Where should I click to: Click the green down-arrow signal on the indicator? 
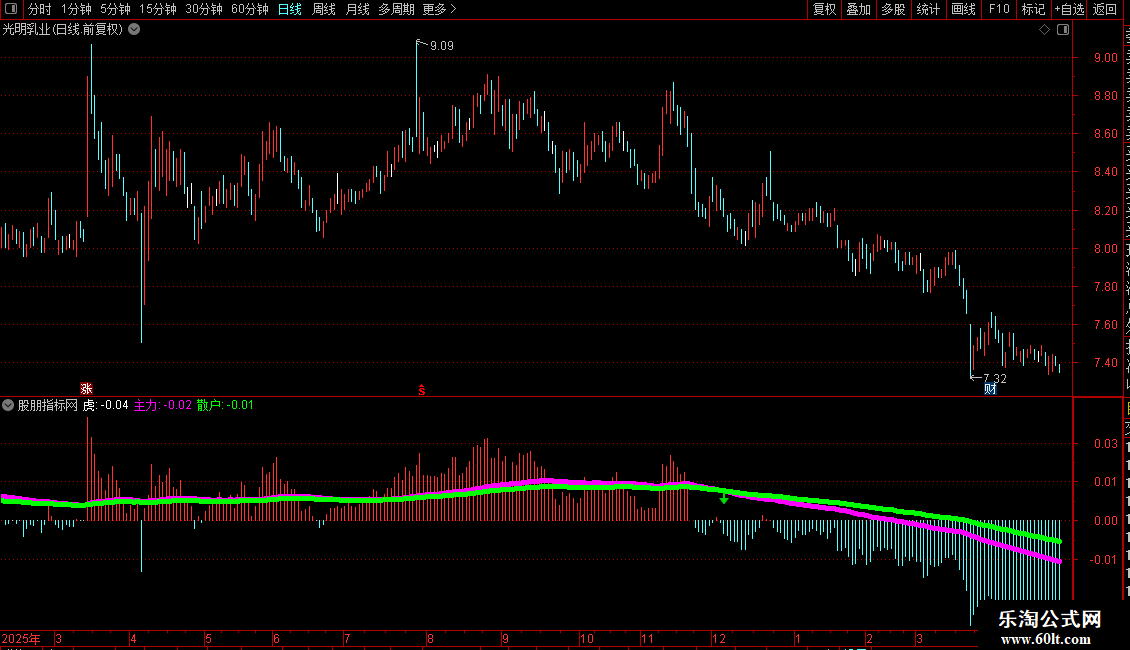pyautogui.click(x=724, y=498)
